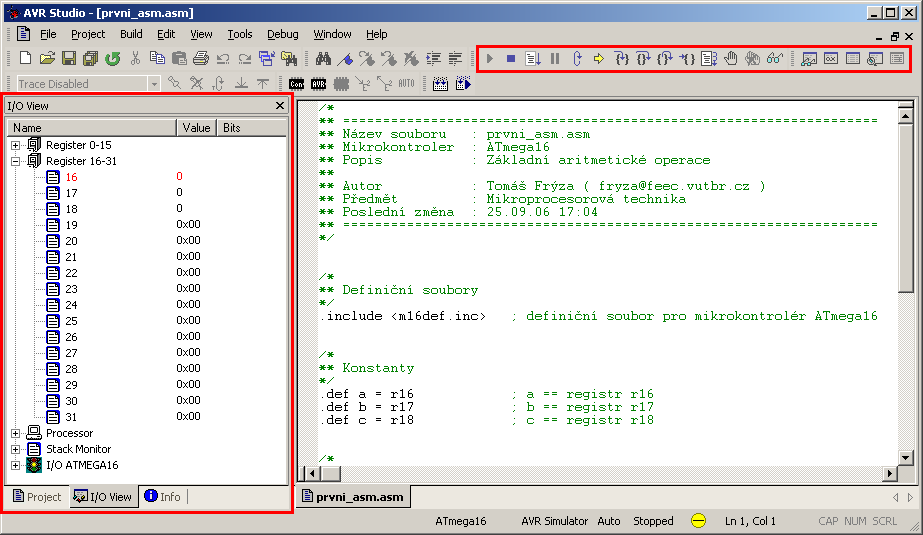Click the Break pause icon
The height and width of the screenshot is (535, 923).
(555, 58)
